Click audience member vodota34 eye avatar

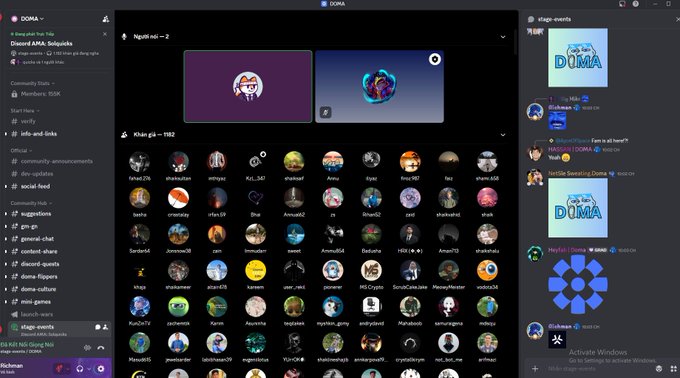487,270
